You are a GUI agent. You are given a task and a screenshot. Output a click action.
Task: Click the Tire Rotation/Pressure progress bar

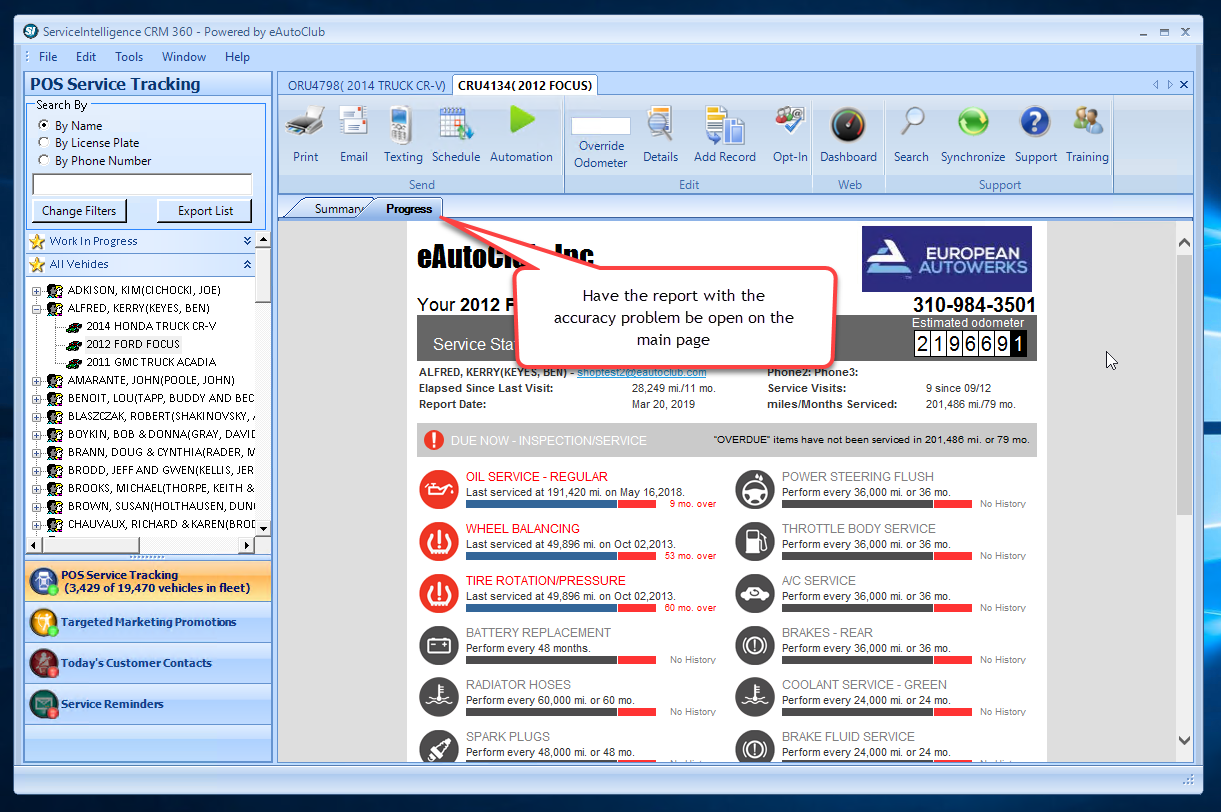pos(561,608)
